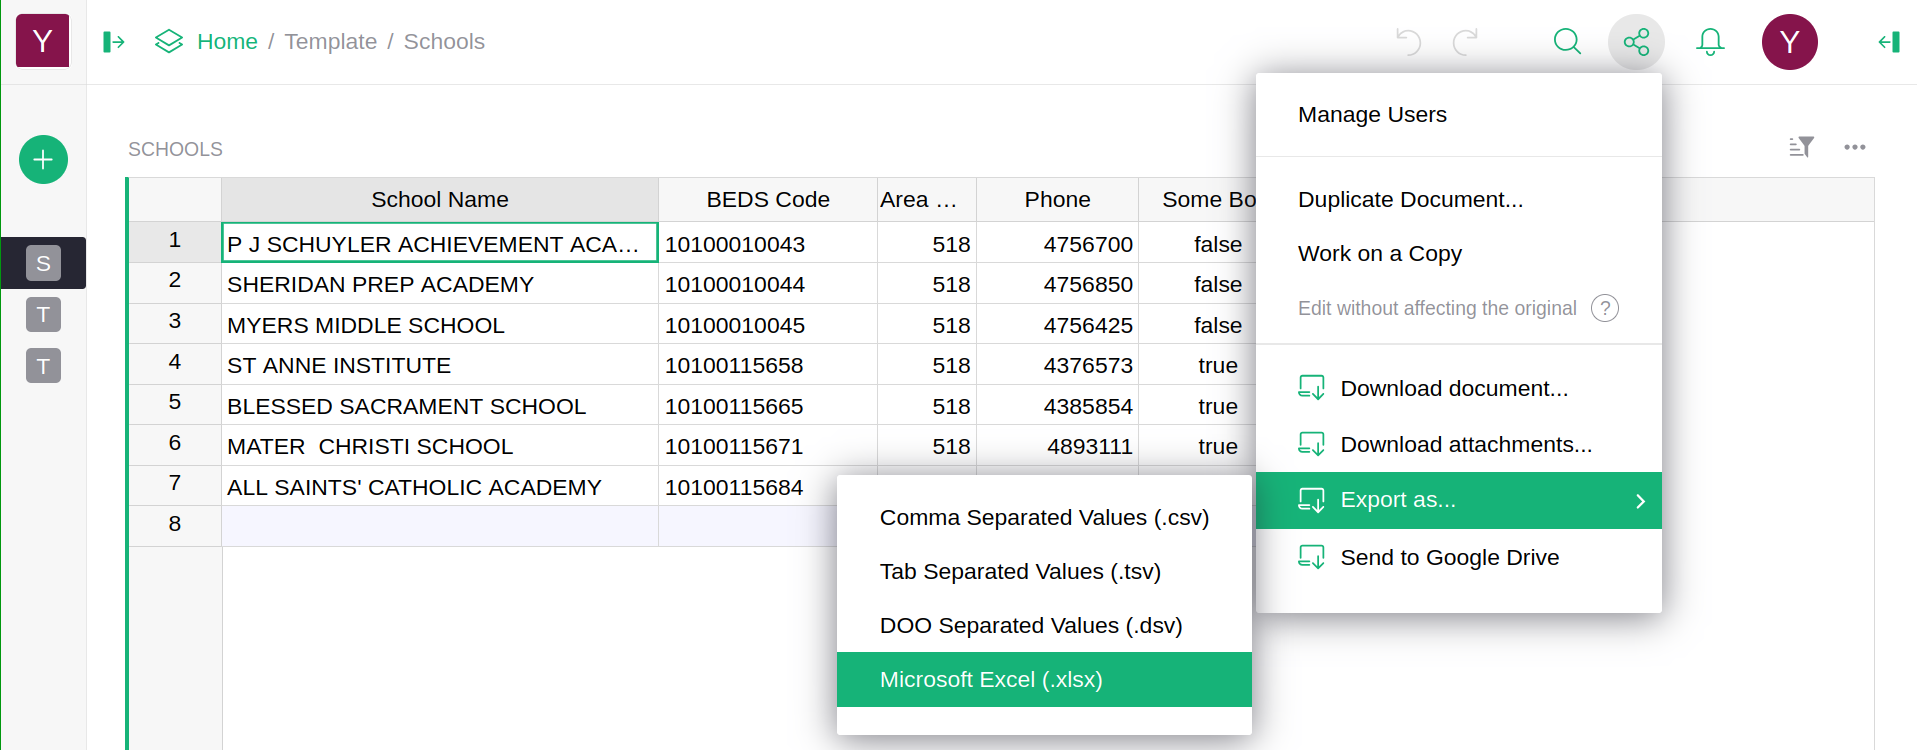The height and width of the screenshot is (750, 1917).
Task: Toggle the right side panel
Action: click(1888, 42)
